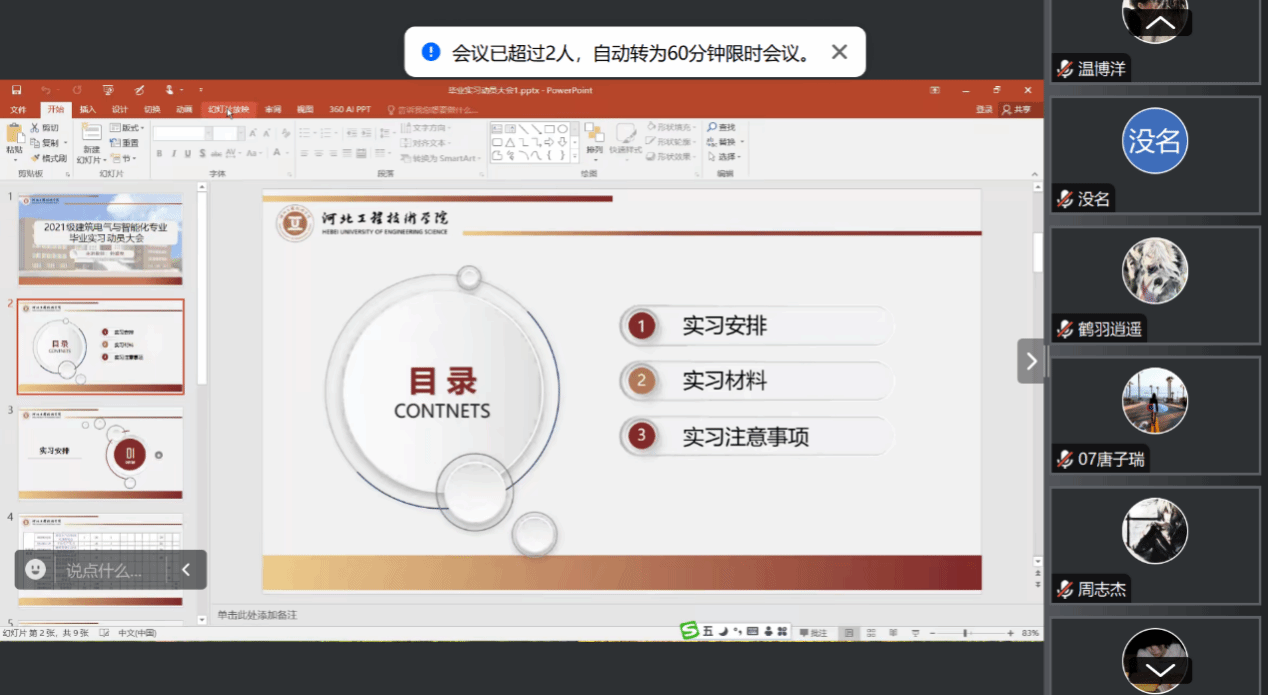Screen dimensions: 1268x695
Task: Toggle Underline text formatting
Action: pyautogui.click(x=187, y=153)
